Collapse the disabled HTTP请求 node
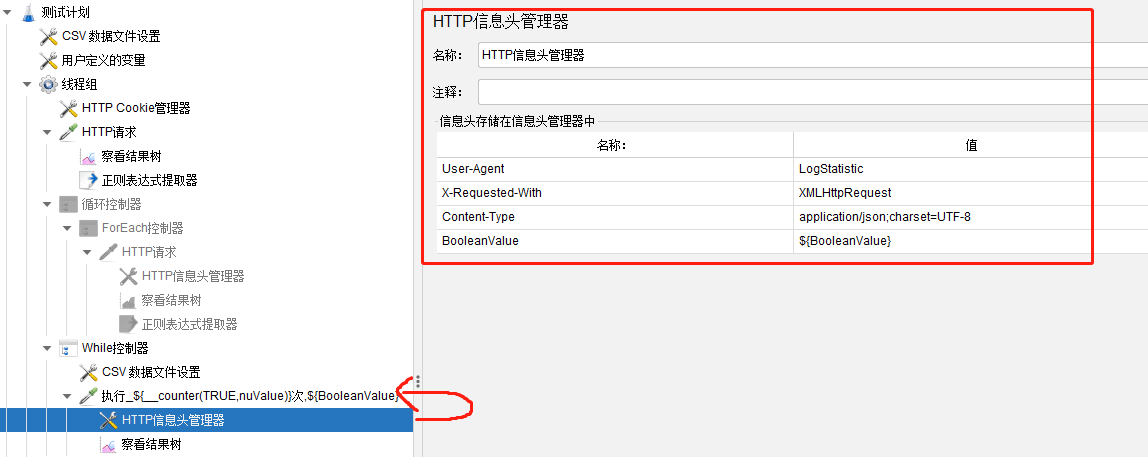Screen dimensions: 1148x457 pyautogui.click(x=87, y=253)
